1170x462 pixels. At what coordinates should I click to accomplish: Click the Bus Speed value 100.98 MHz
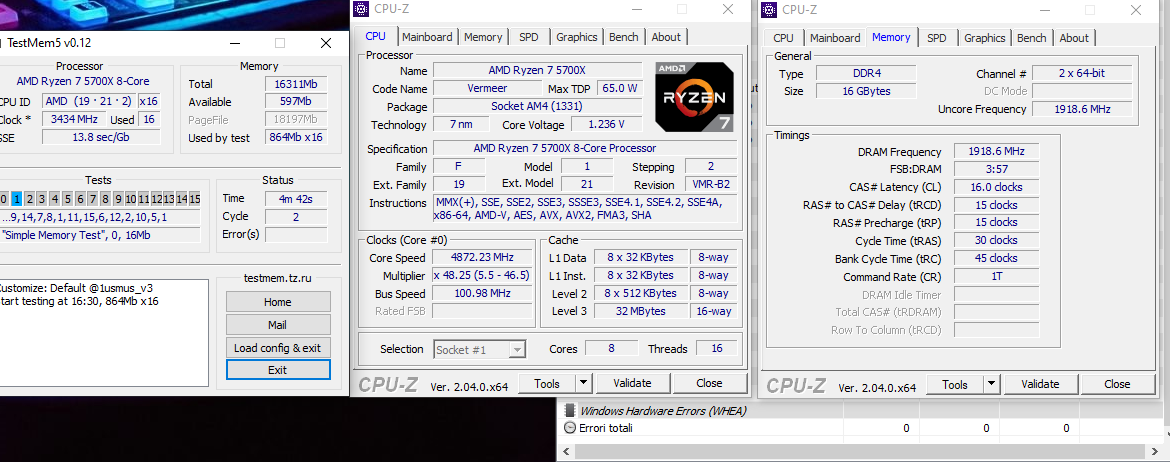483,293
